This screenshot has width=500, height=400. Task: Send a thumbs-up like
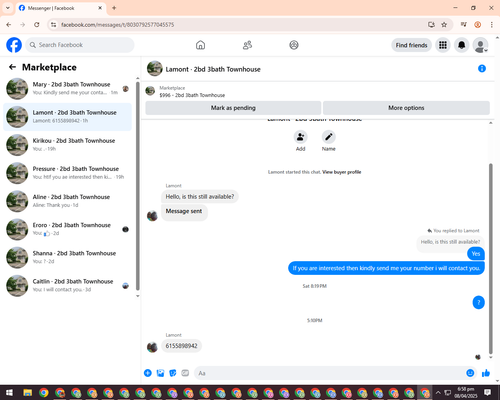(x=486, y=373)
